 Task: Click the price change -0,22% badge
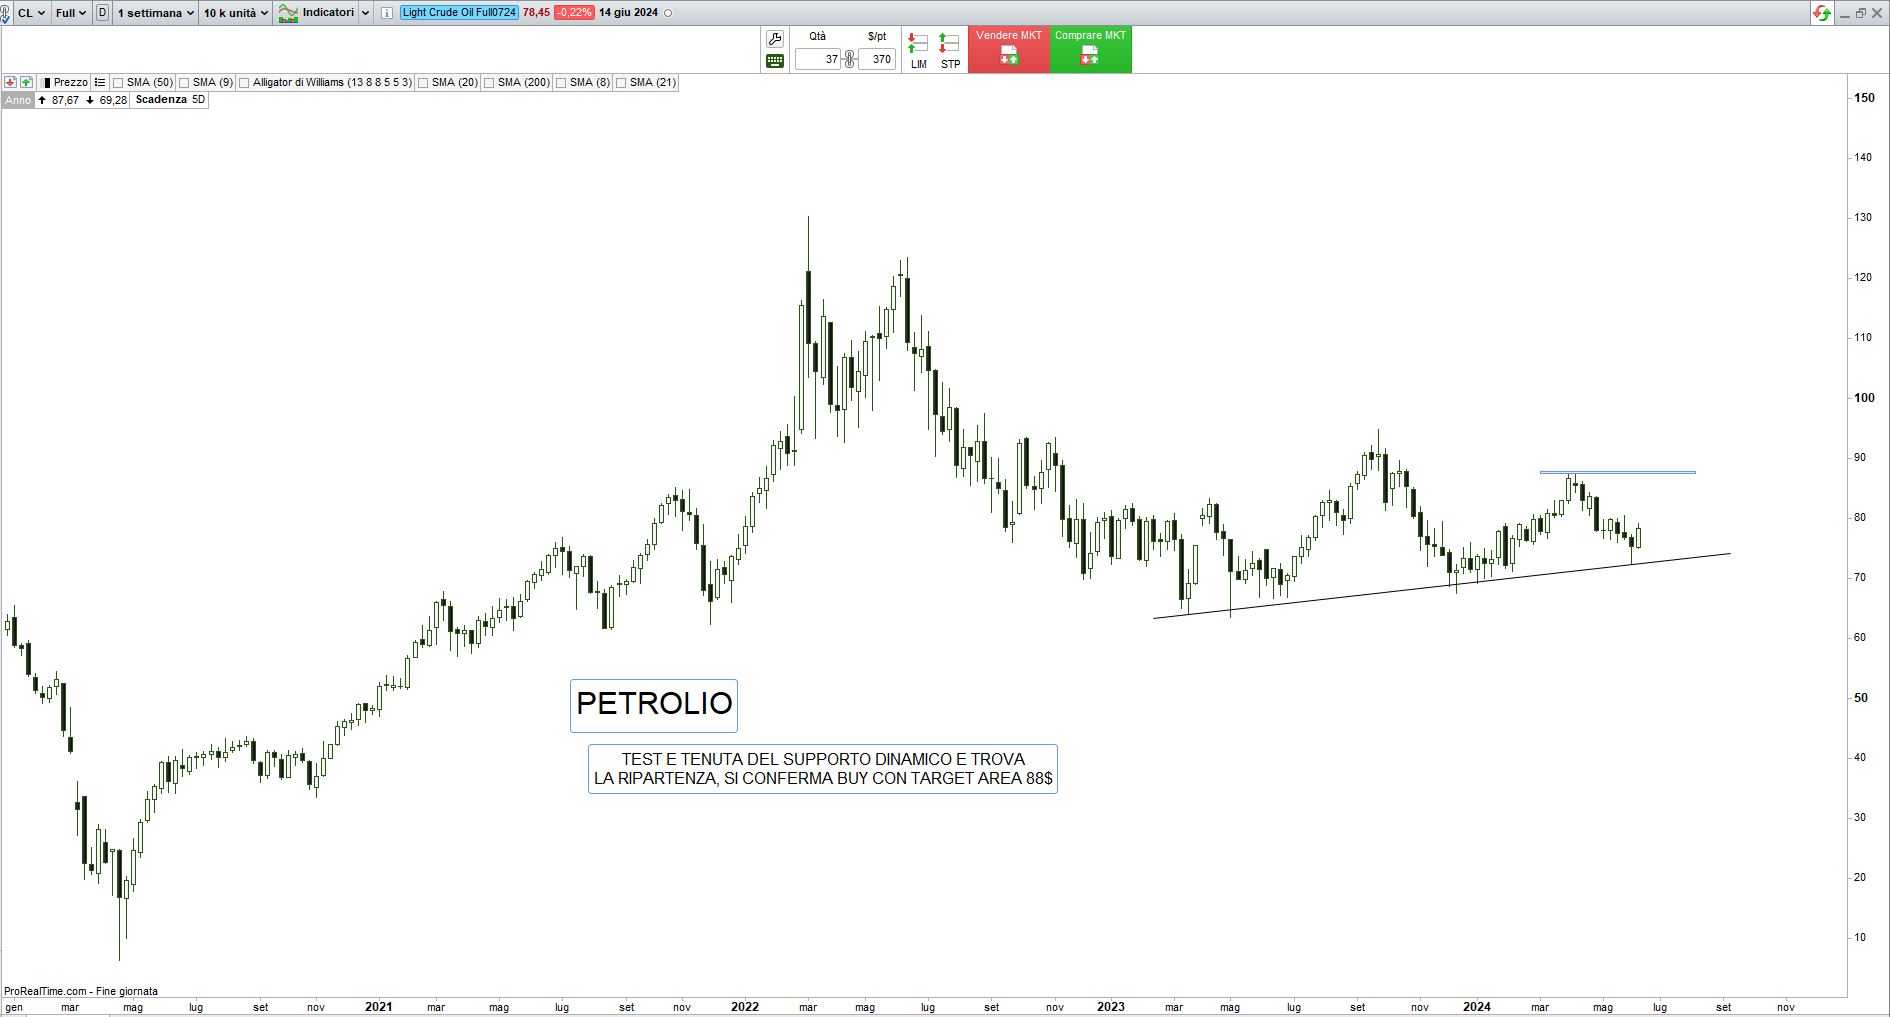574,13
